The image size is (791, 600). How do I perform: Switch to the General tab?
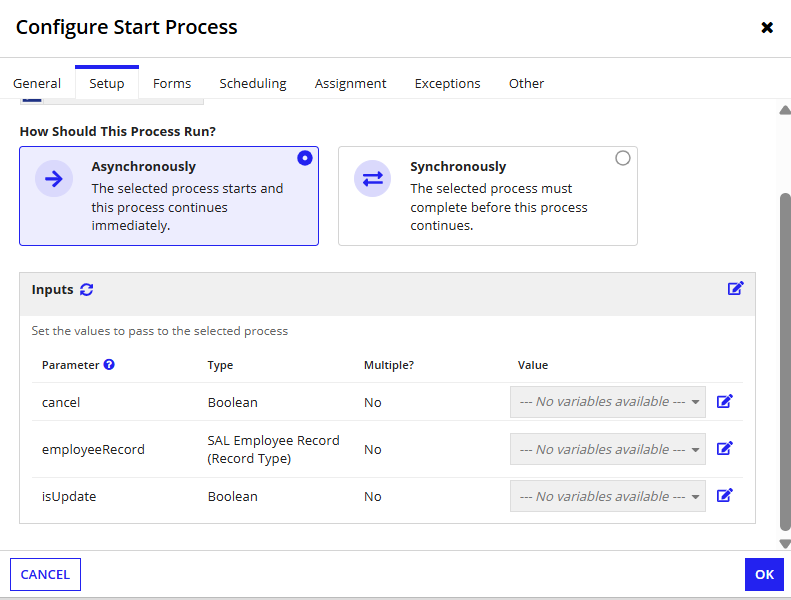pyautogui.click(x=37, y=83)
